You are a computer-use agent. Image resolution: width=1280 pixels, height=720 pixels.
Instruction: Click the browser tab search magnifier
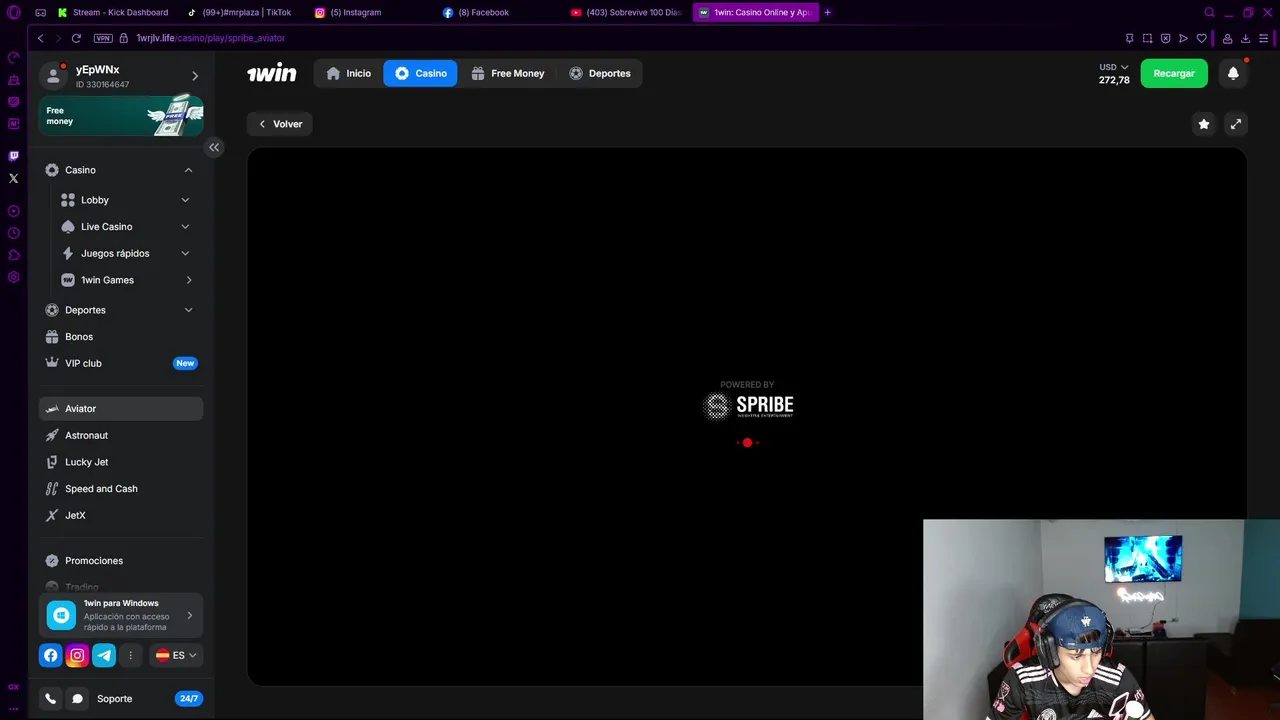[x=1209, y=12]
